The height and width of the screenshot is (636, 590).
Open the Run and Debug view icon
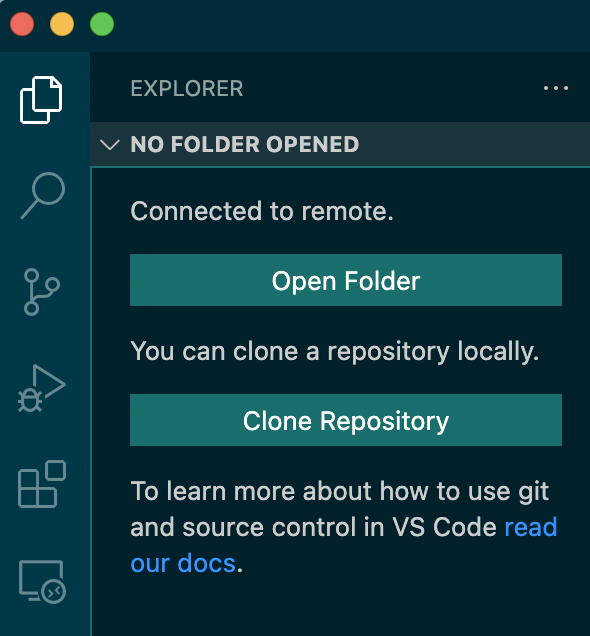click(41, 388)
